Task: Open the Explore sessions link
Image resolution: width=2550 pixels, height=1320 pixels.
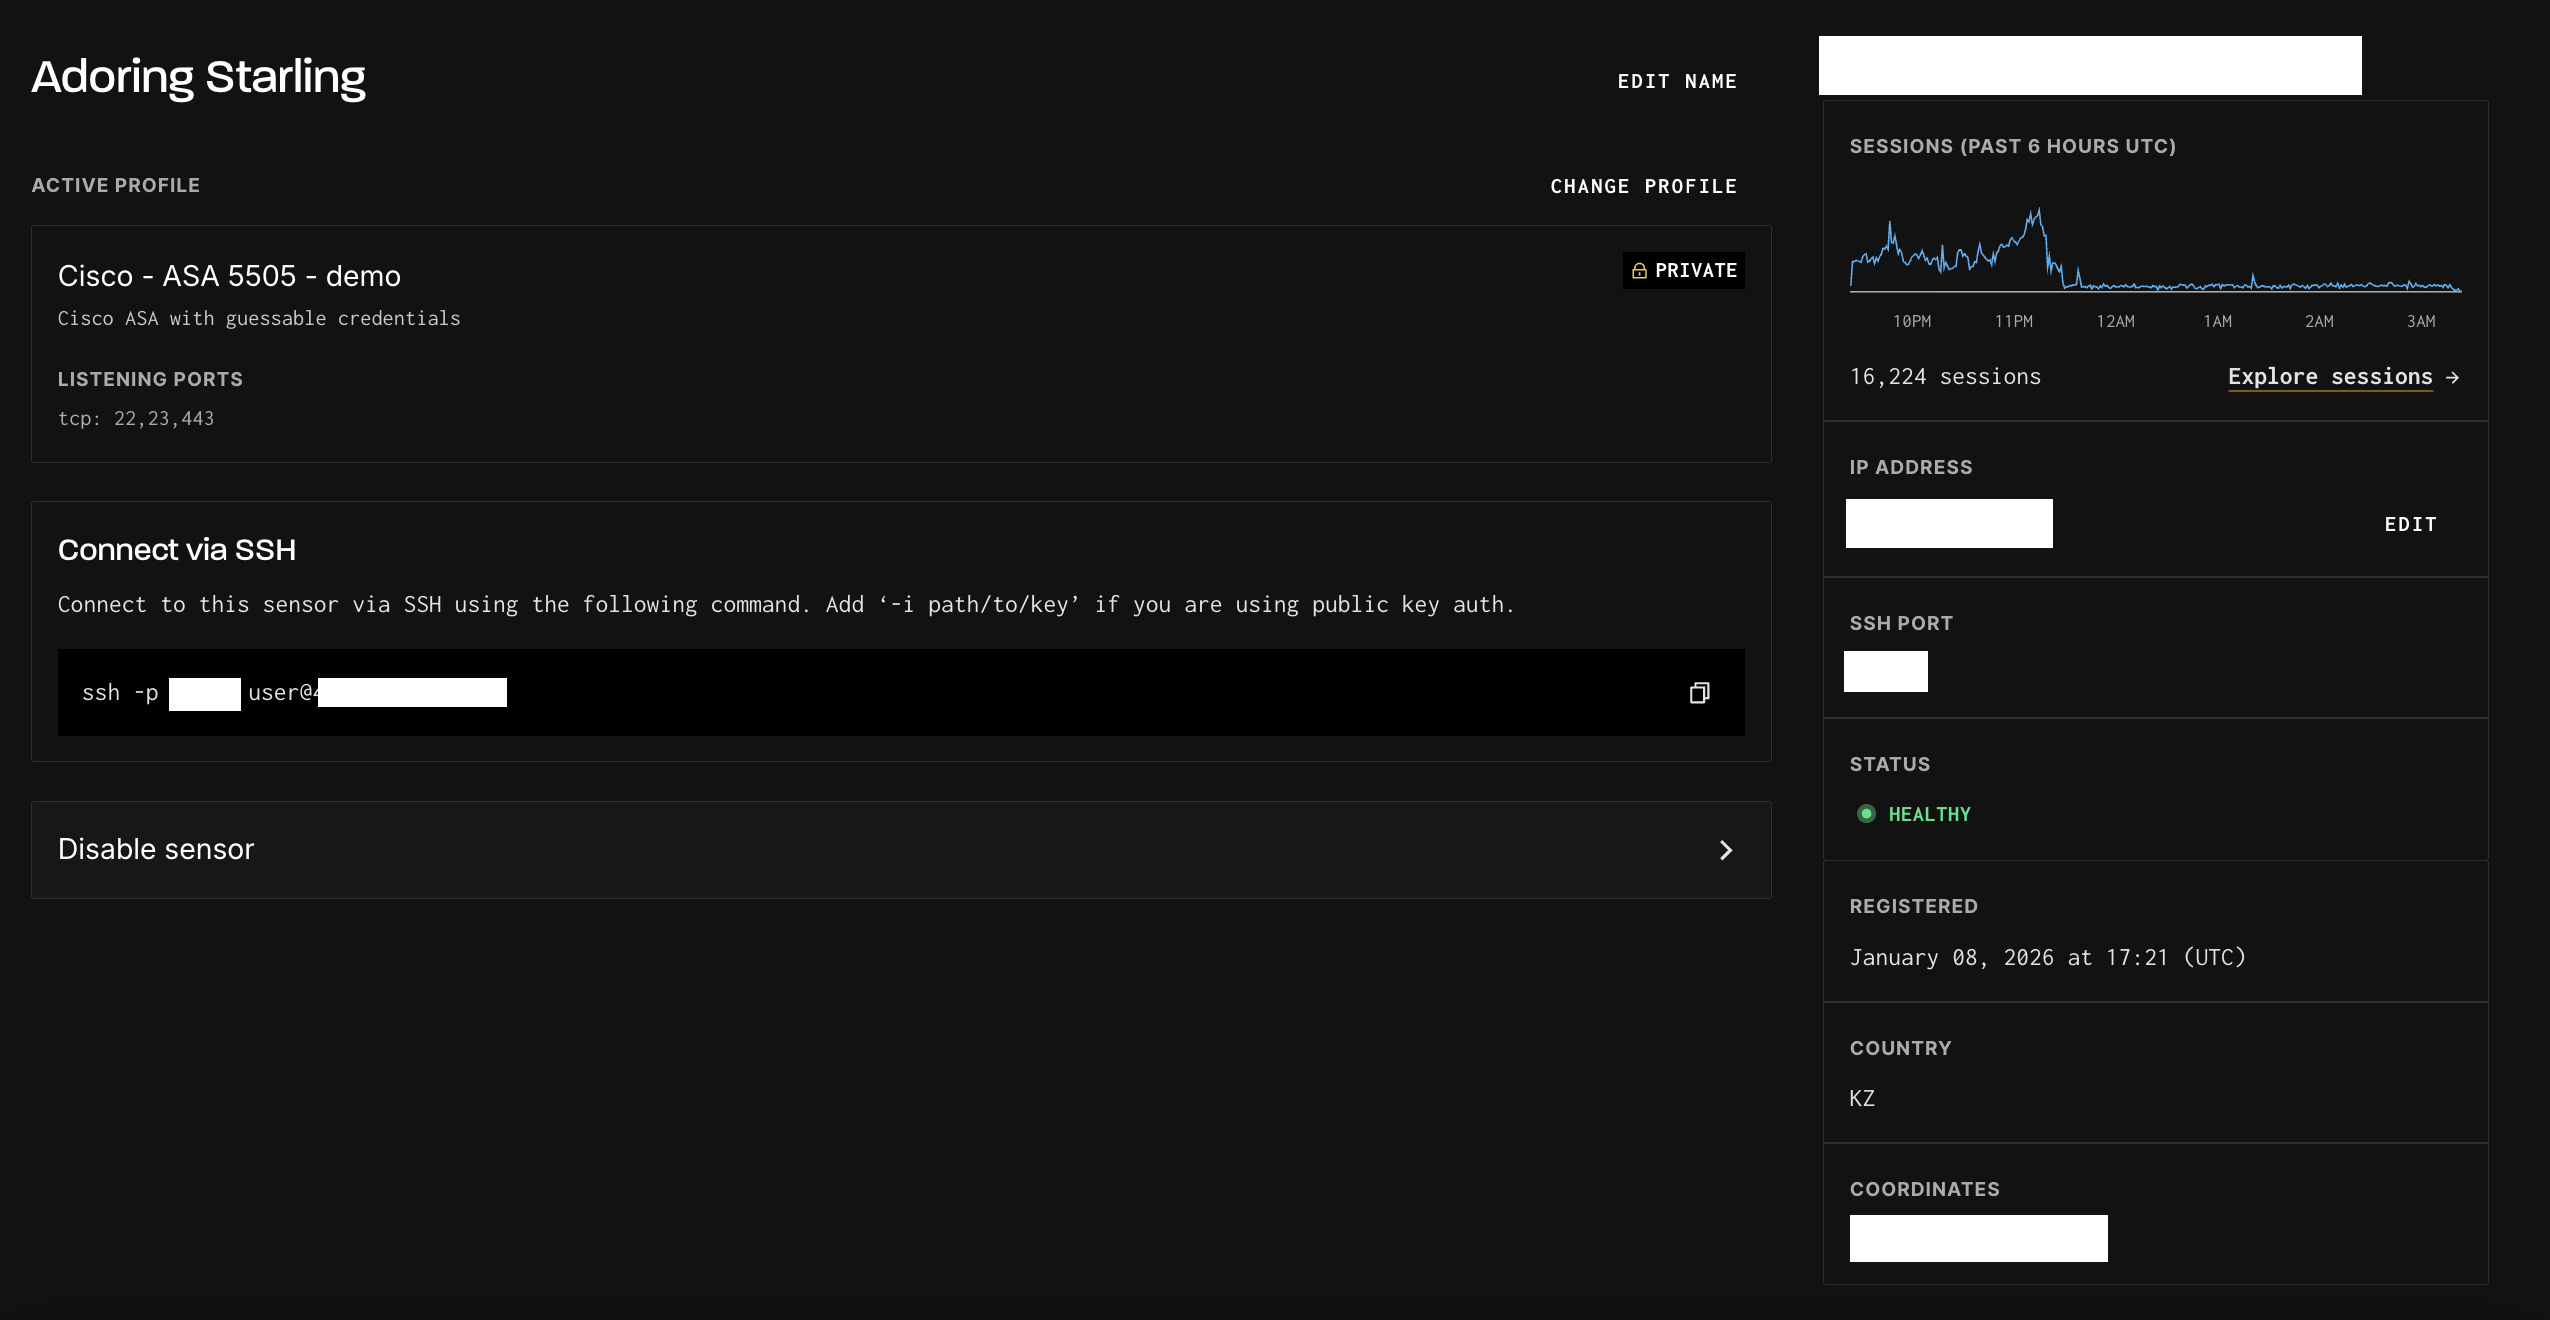Action: pyautogui.click(x=2329, y=377)
